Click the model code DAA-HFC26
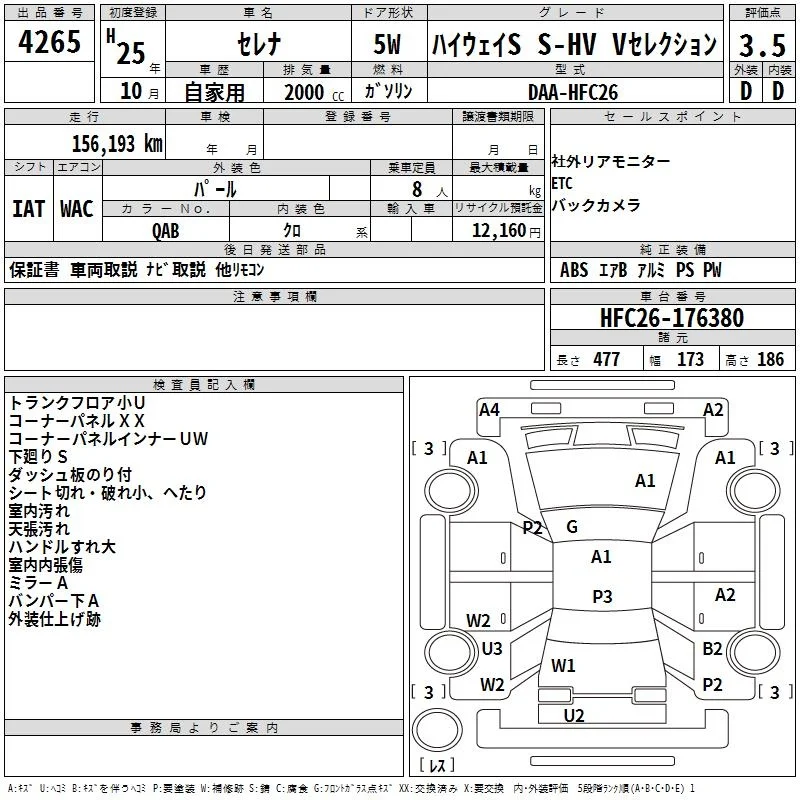The width and height of the screenshot is (800, 800). [x=573, y=92]
